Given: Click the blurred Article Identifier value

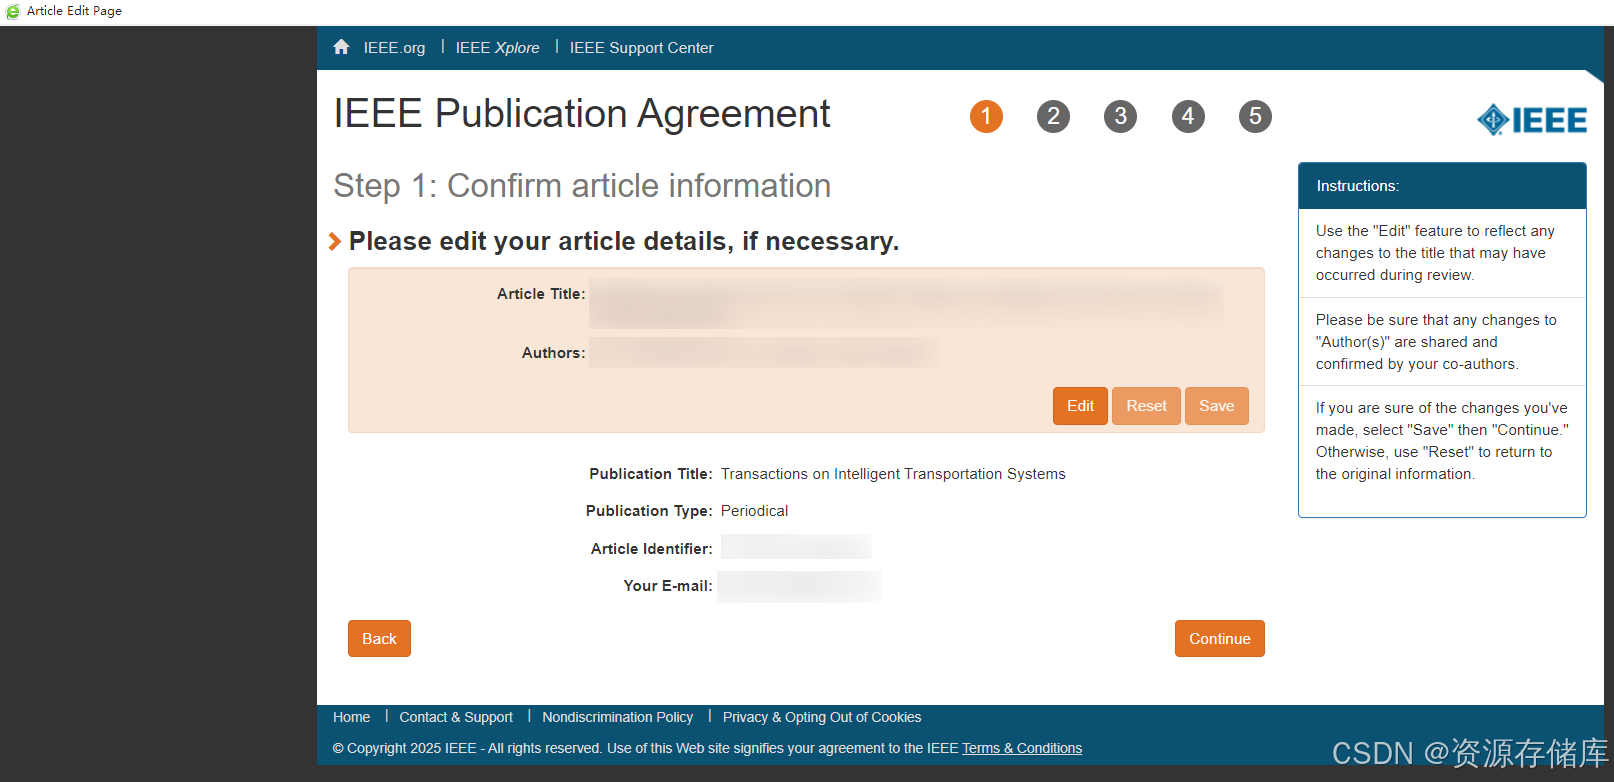Looking at the screenshot, I should coord(796,547).
